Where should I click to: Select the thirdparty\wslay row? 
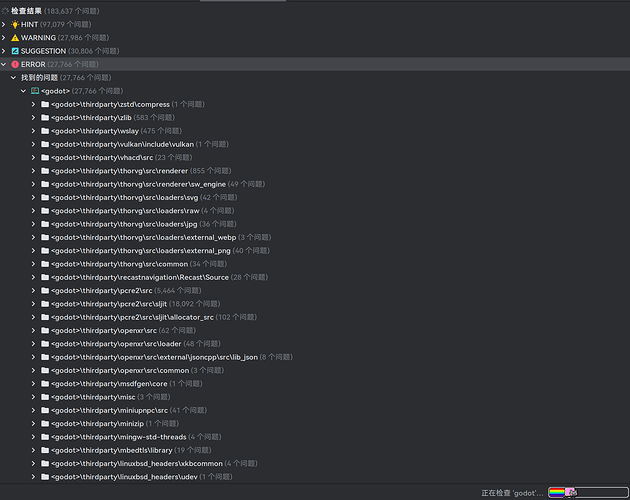pyautogui.click(x=315, y=131)
